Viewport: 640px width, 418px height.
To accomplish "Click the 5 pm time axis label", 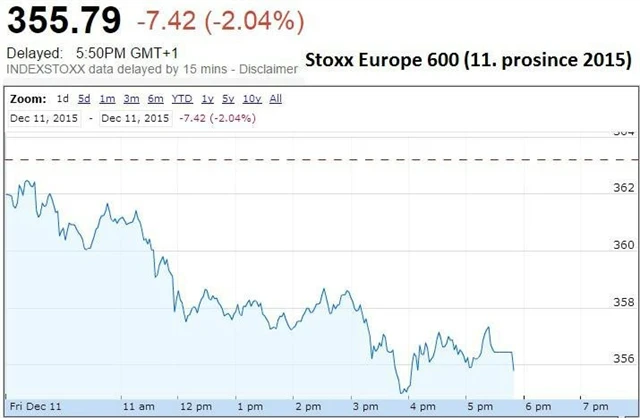I will [x=480, y=407].
